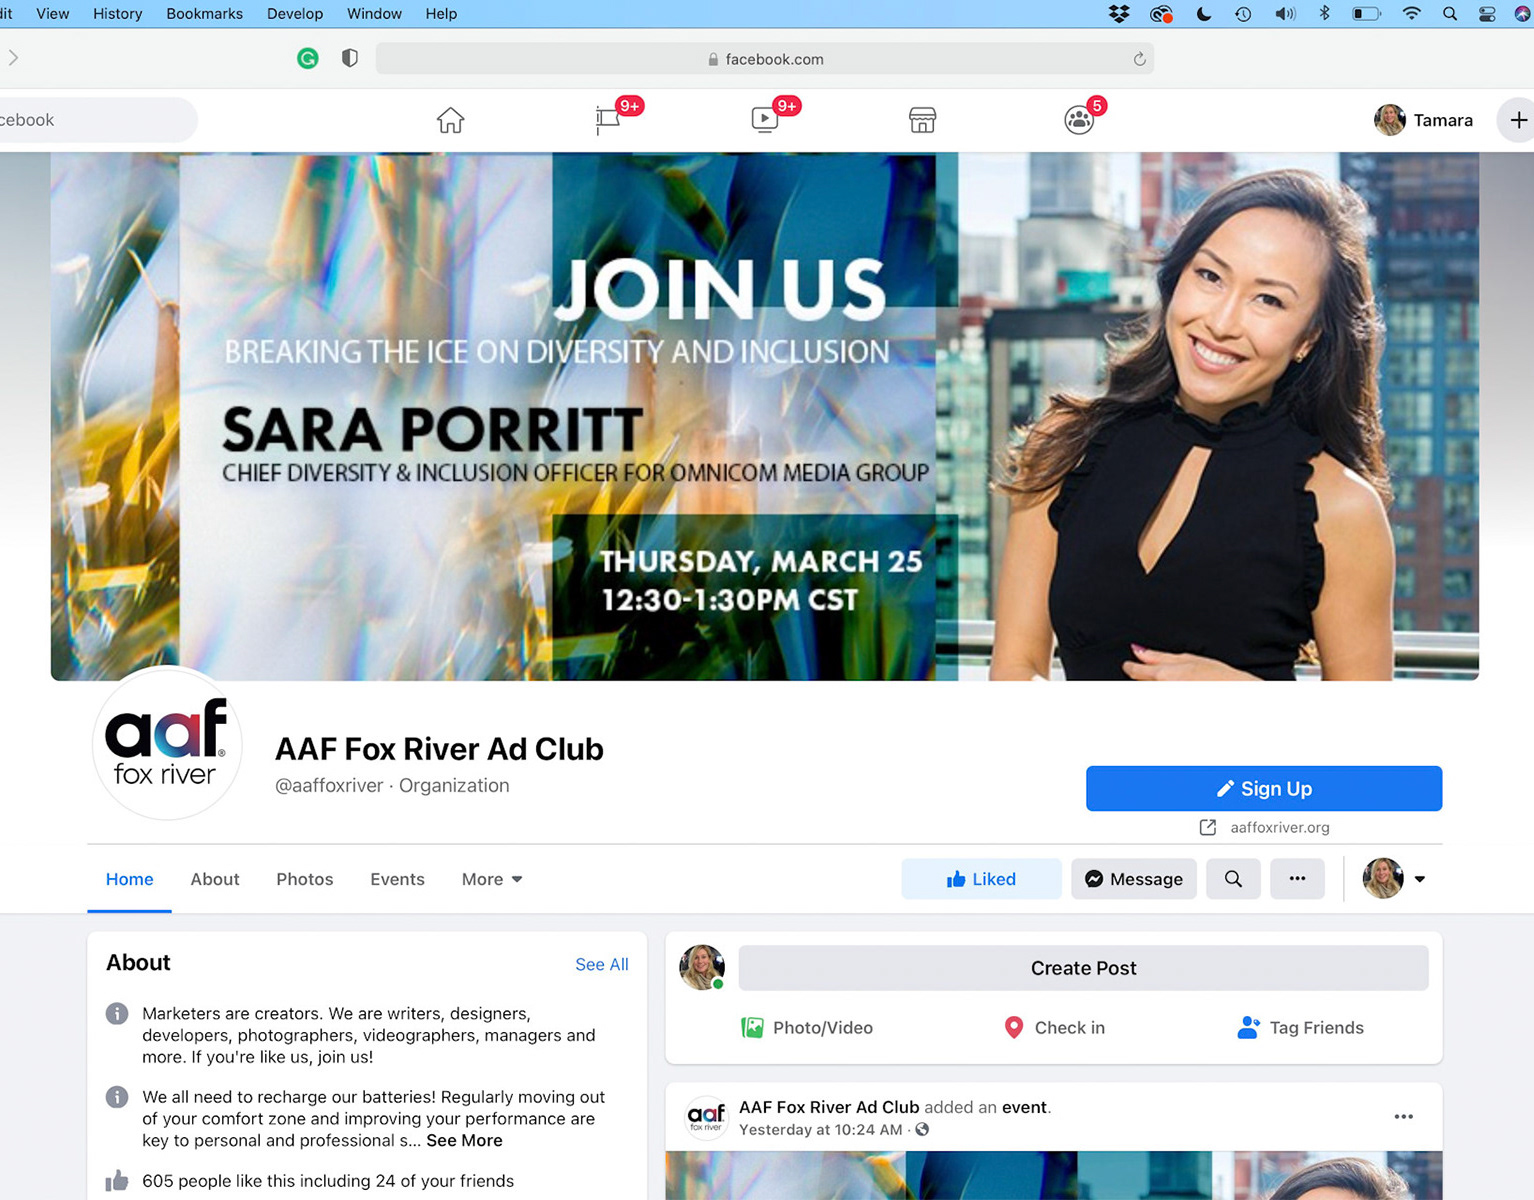
Task: Reload the page with refresh icon
Action: [x=1139, y=59]
